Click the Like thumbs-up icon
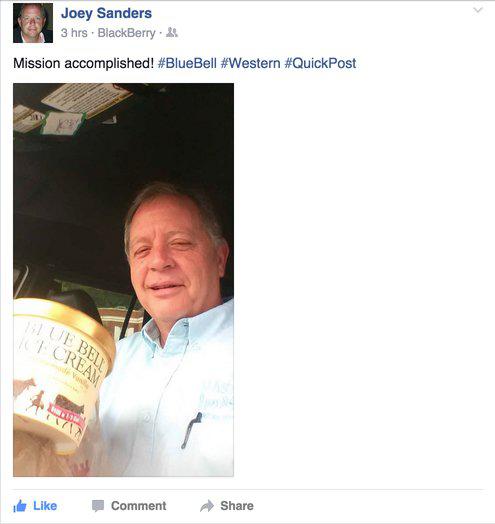The width and height of the screenshot is (495, 524). point(20,506)
